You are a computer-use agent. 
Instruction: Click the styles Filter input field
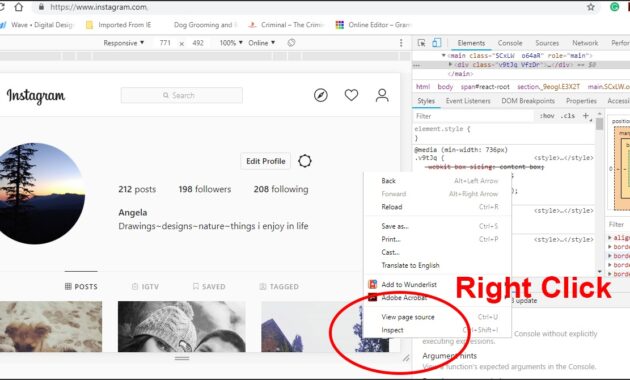tap(474, 116)
